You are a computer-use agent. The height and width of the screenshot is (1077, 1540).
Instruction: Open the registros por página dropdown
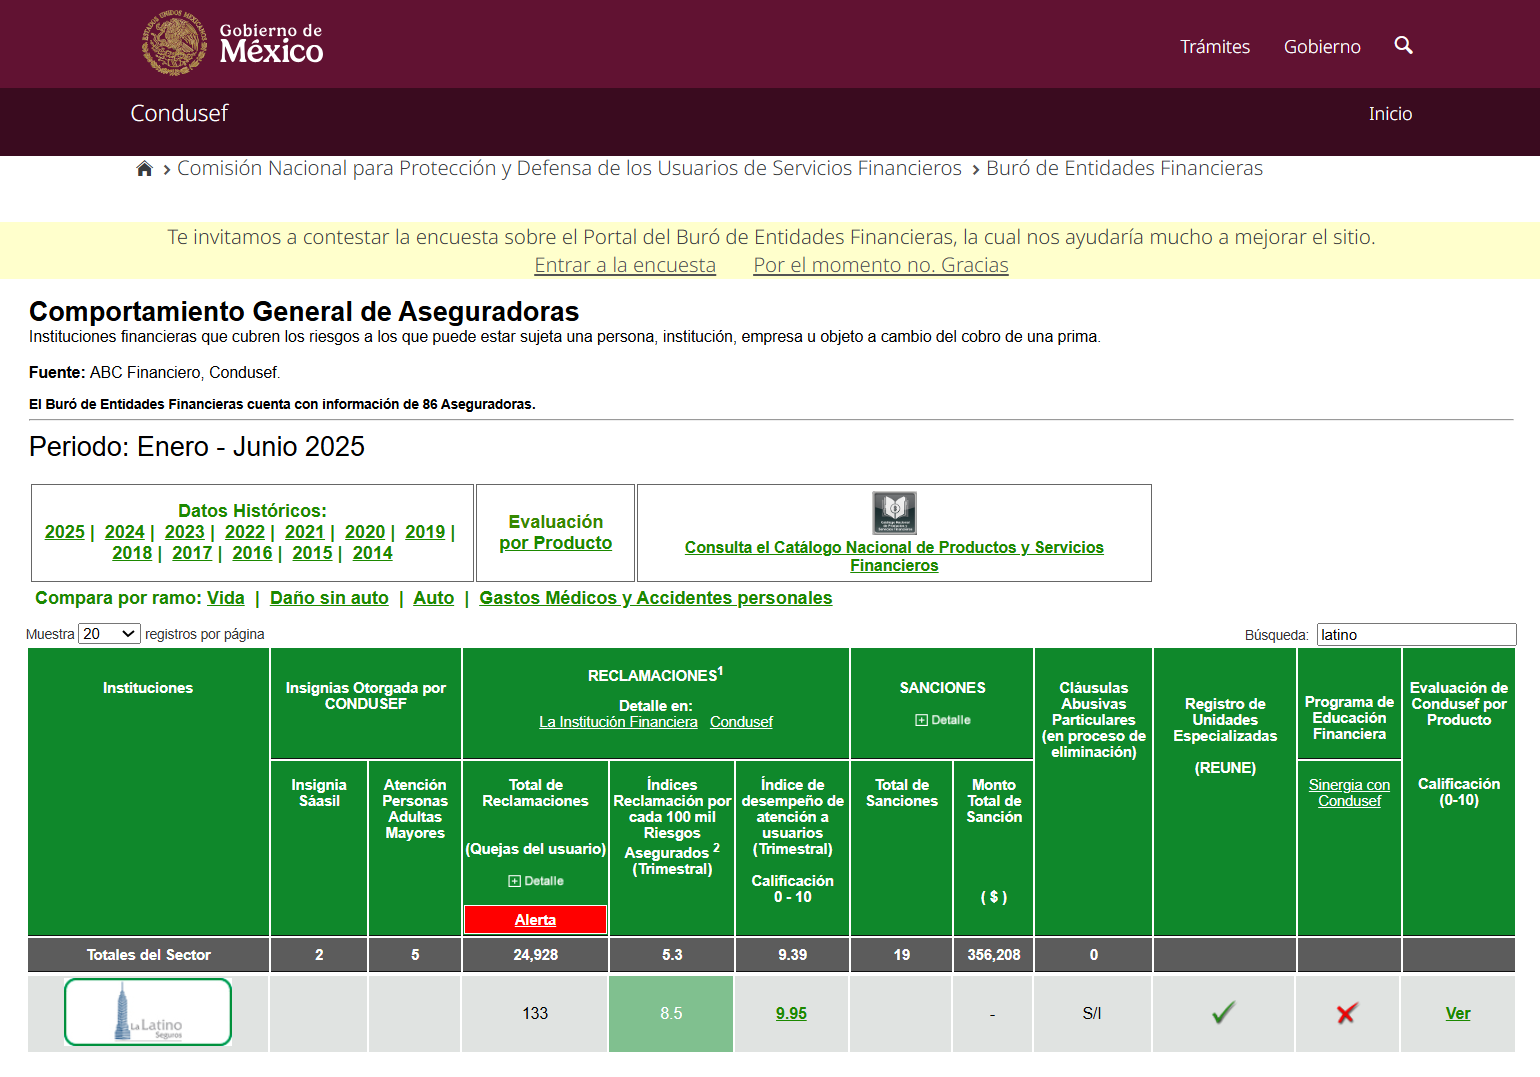point(109,634)
